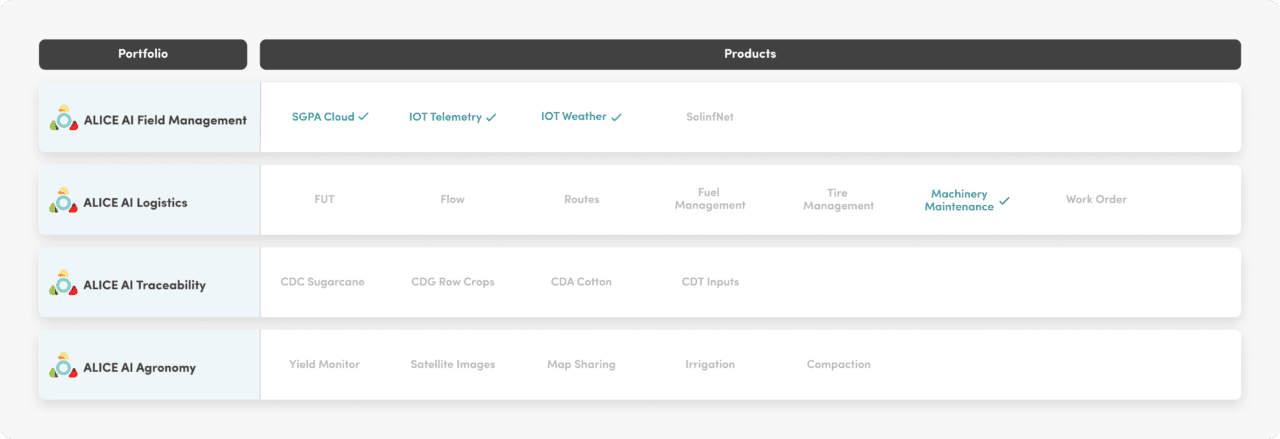Open CDC Sugarcane under Traceability
This screenshot has height=439, width=1280.
tap(323, 282)
